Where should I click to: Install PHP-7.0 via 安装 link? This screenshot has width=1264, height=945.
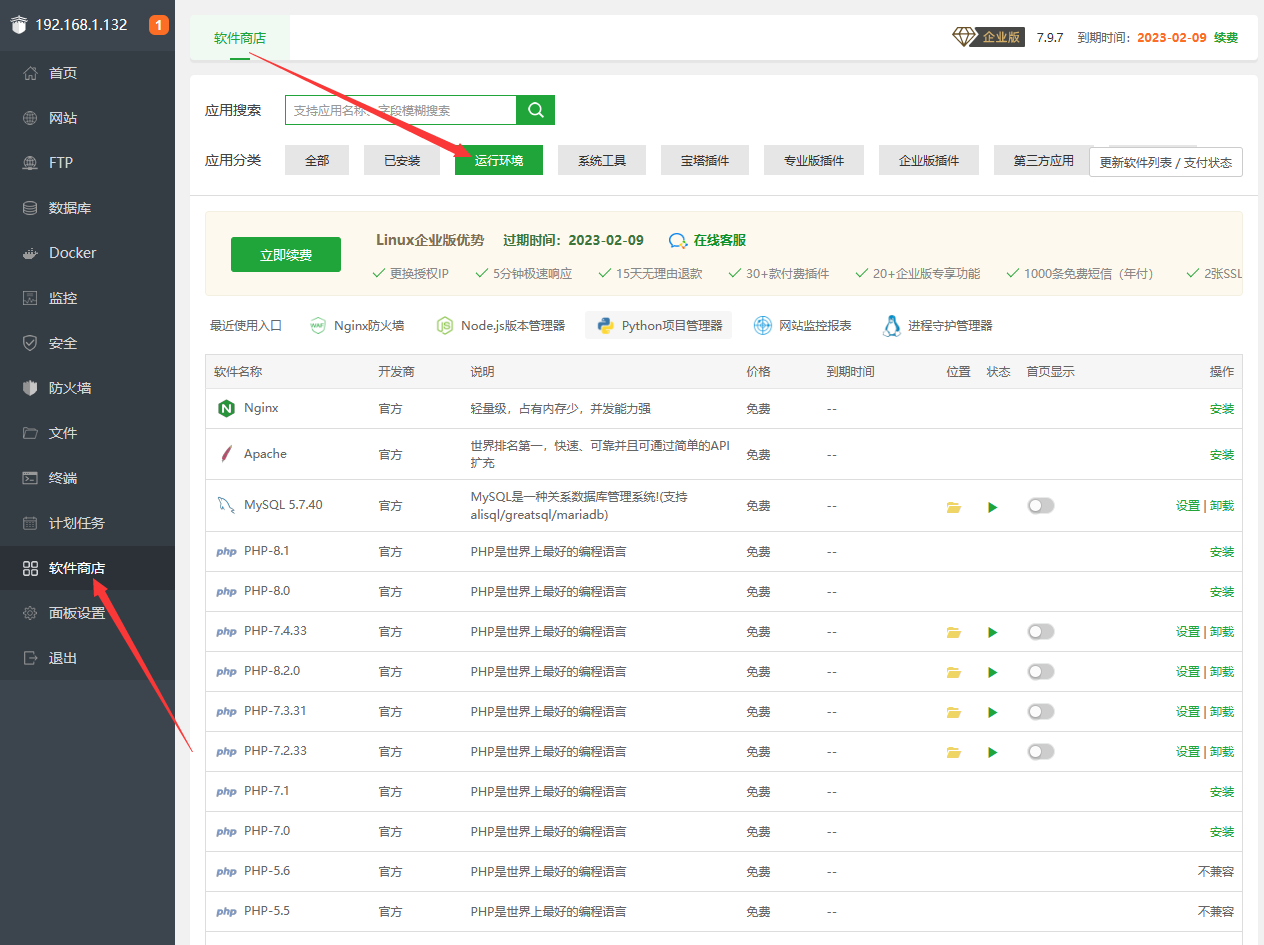coord(1222,832)
